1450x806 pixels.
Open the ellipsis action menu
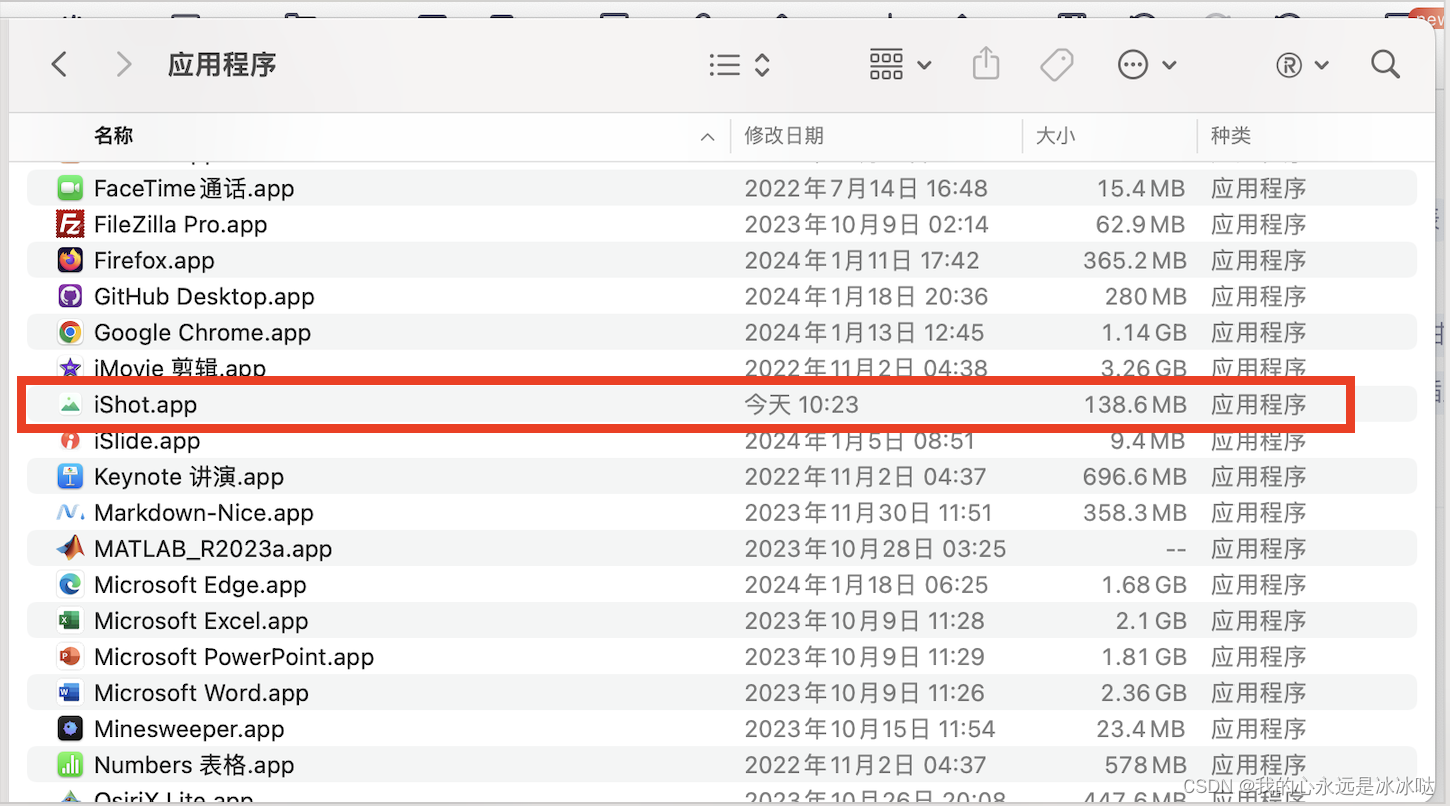coord(1147,65)
